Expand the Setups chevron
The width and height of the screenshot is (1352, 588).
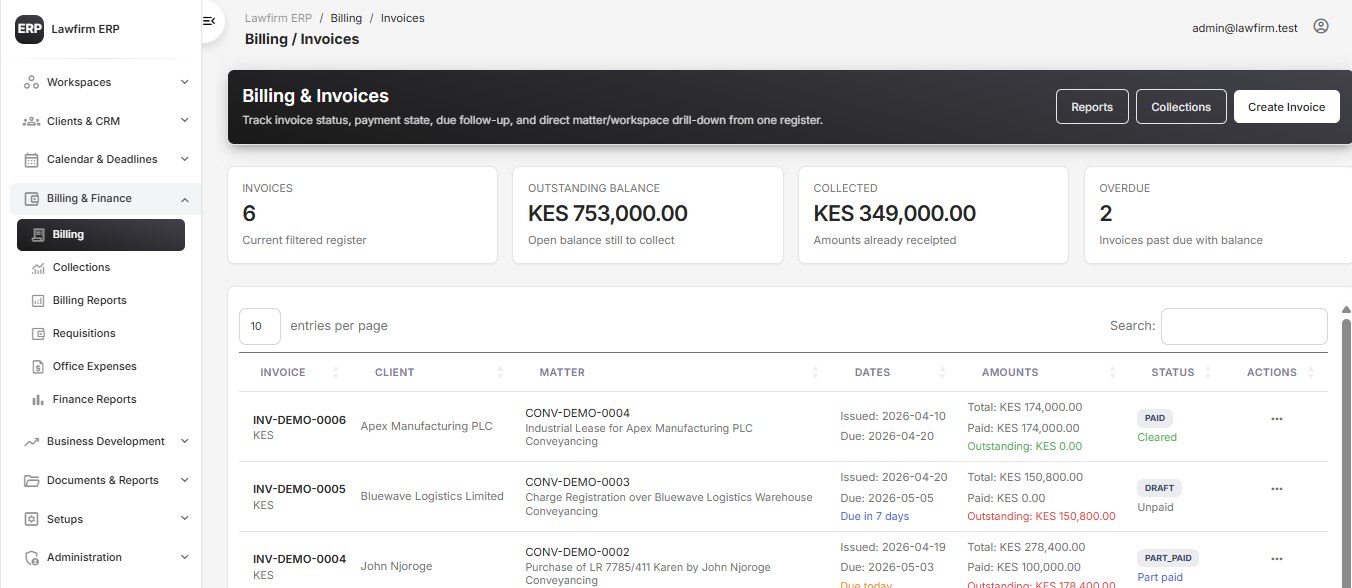pyautogui.click(x=184, y=519)
